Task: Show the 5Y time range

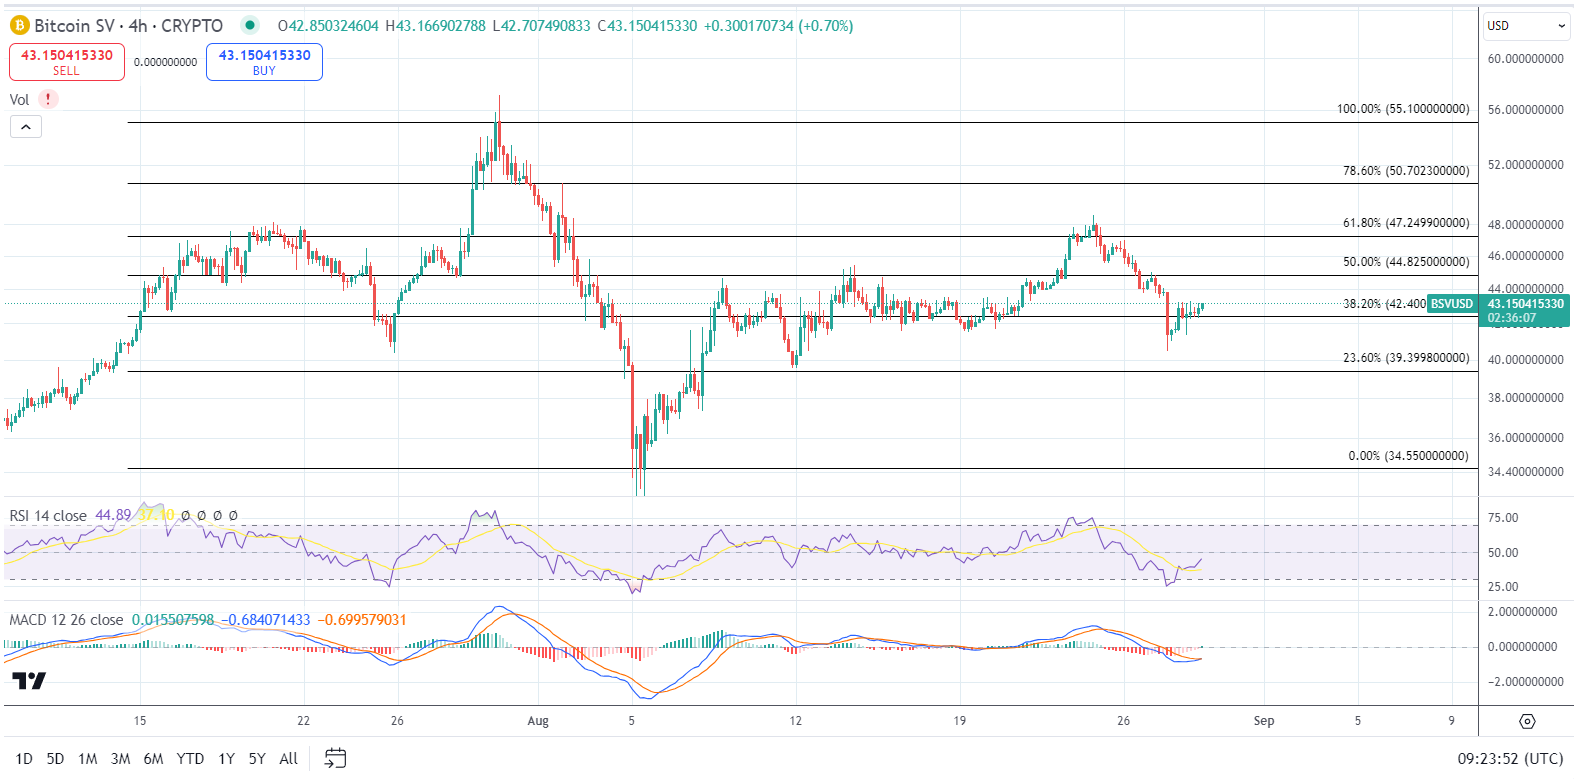Action: 257,759
